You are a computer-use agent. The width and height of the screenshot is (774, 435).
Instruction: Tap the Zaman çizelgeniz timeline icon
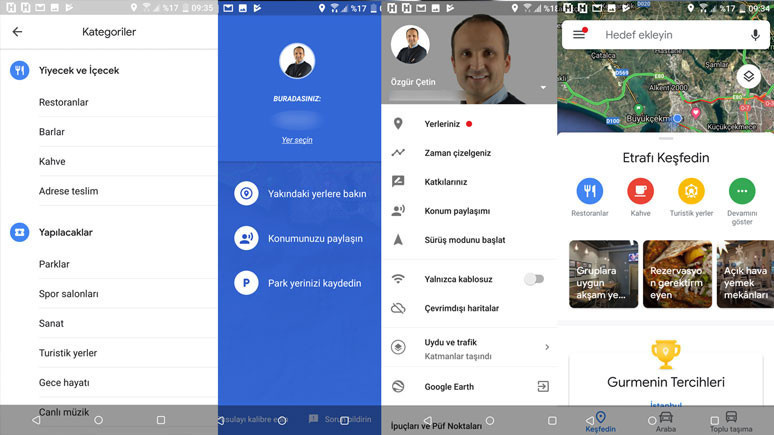398,153
